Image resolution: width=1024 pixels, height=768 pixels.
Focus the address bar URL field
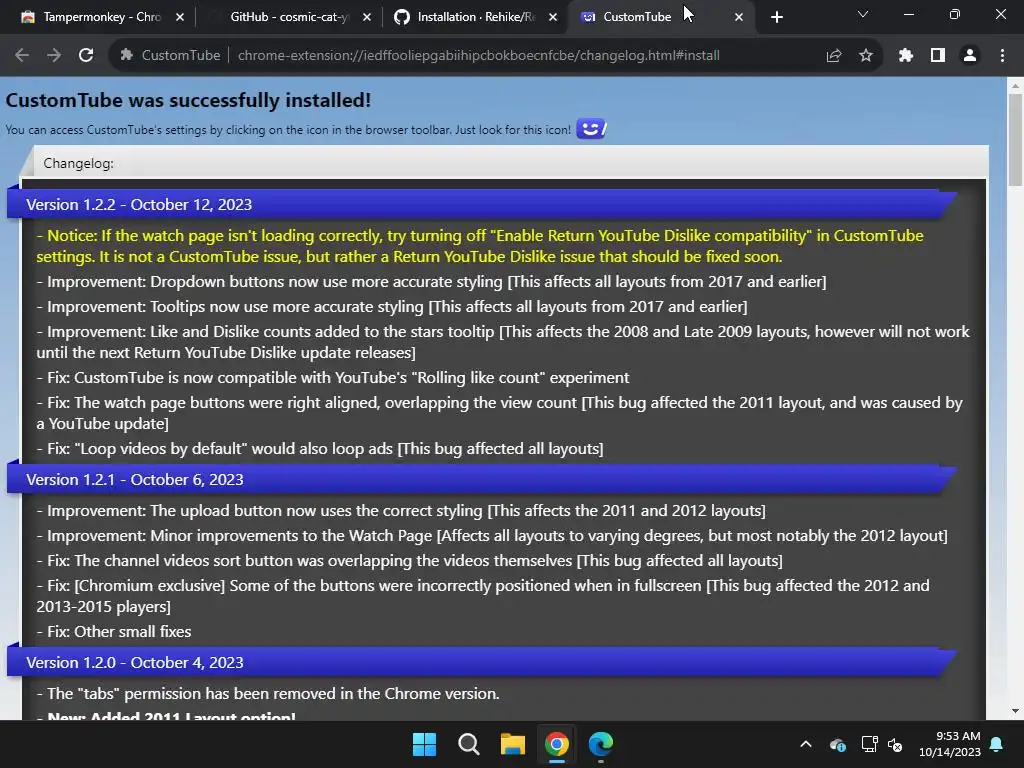point(479,56)
